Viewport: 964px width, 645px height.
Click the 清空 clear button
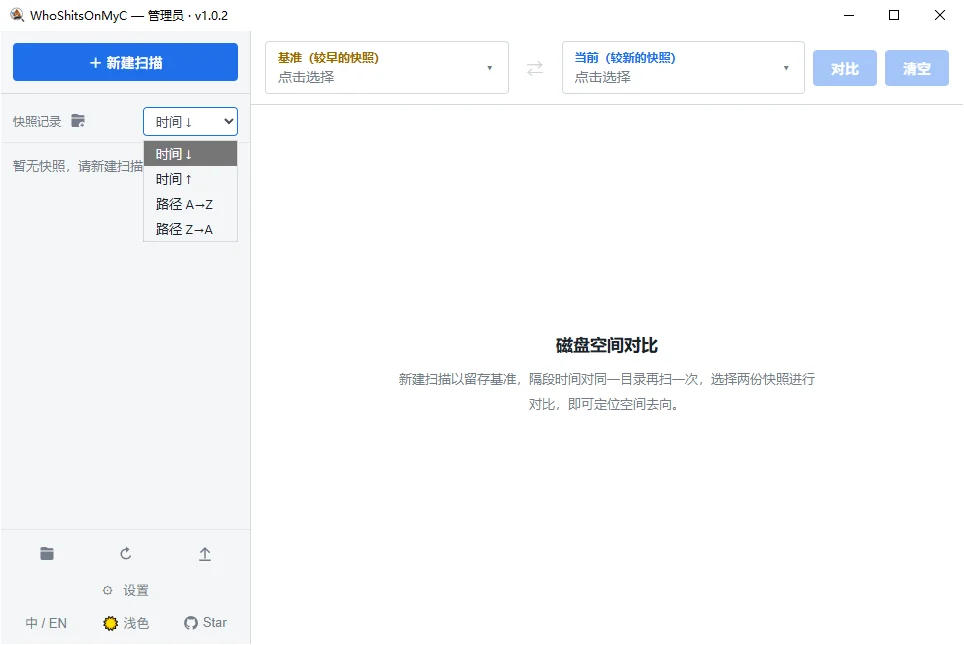point(917,68)
